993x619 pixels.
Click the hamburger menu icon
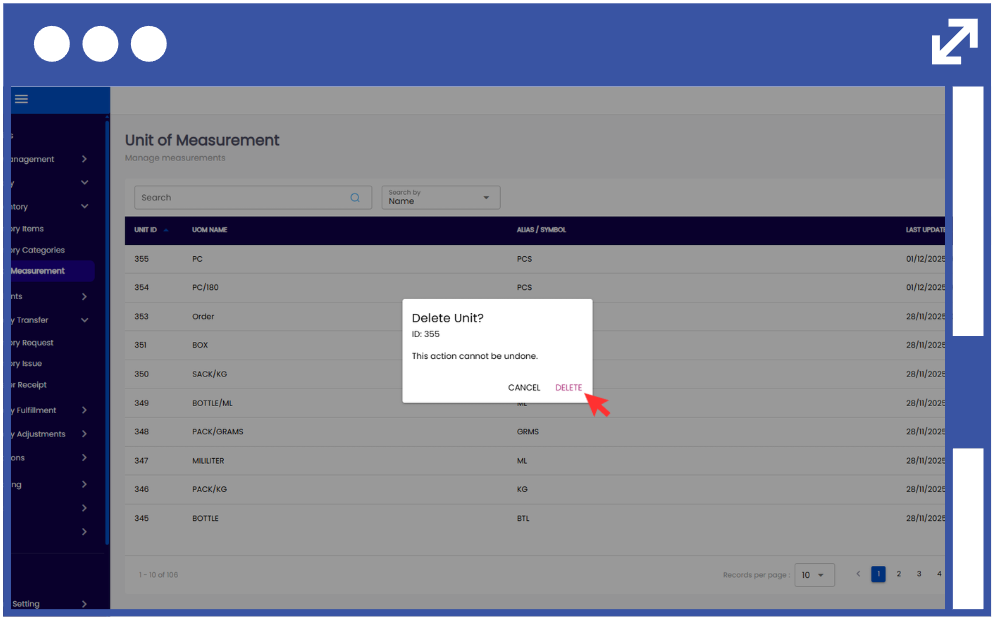pos(21,99)
